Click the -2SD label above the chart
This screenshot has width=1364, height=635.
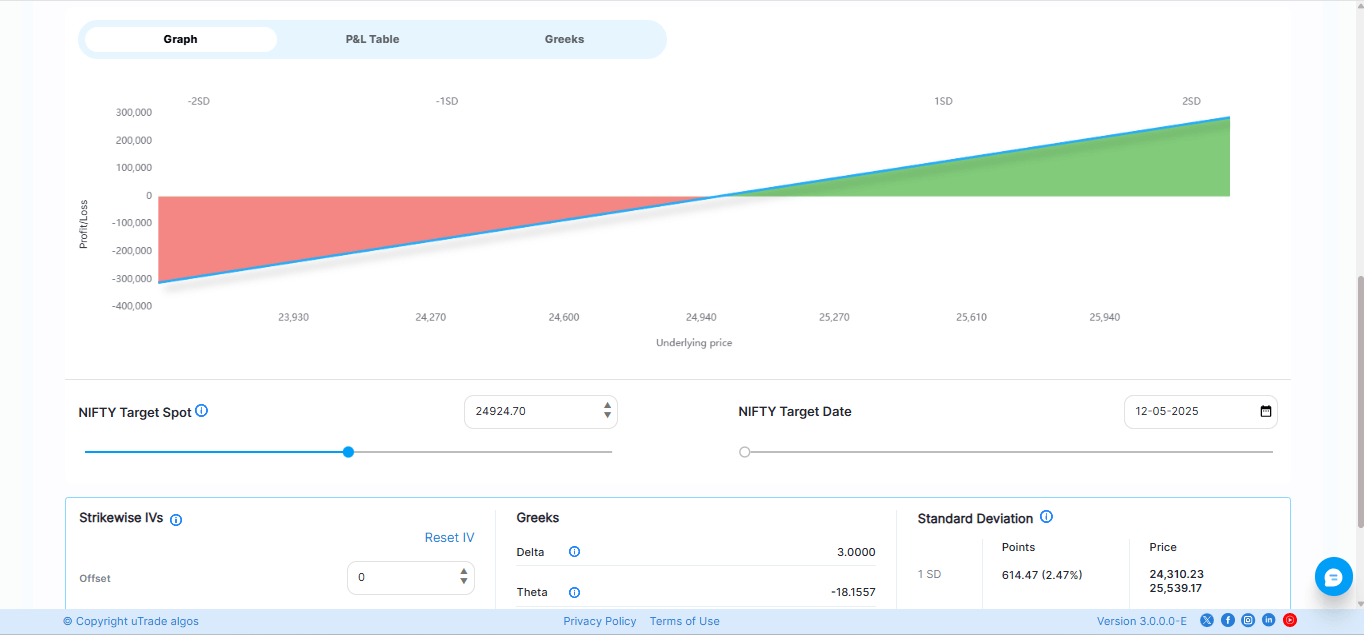[198, 101]
